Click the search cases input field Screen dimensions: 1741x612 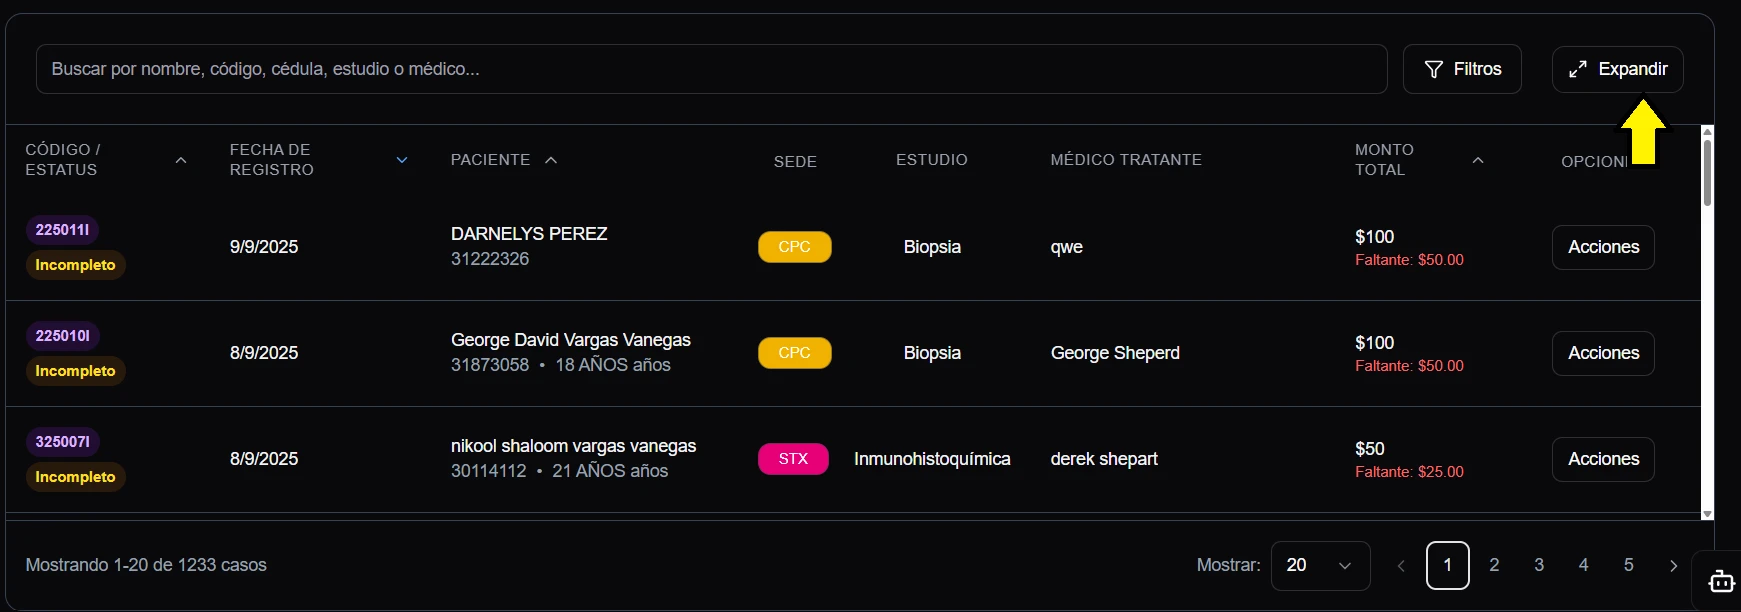(x=711, y=69)
